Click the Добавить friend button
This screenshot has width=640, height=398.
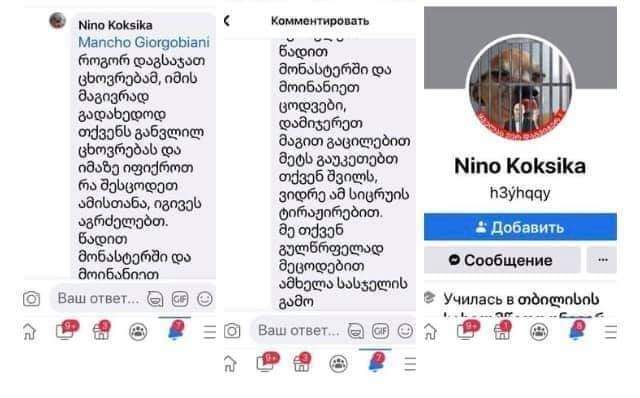pos(520,227)
